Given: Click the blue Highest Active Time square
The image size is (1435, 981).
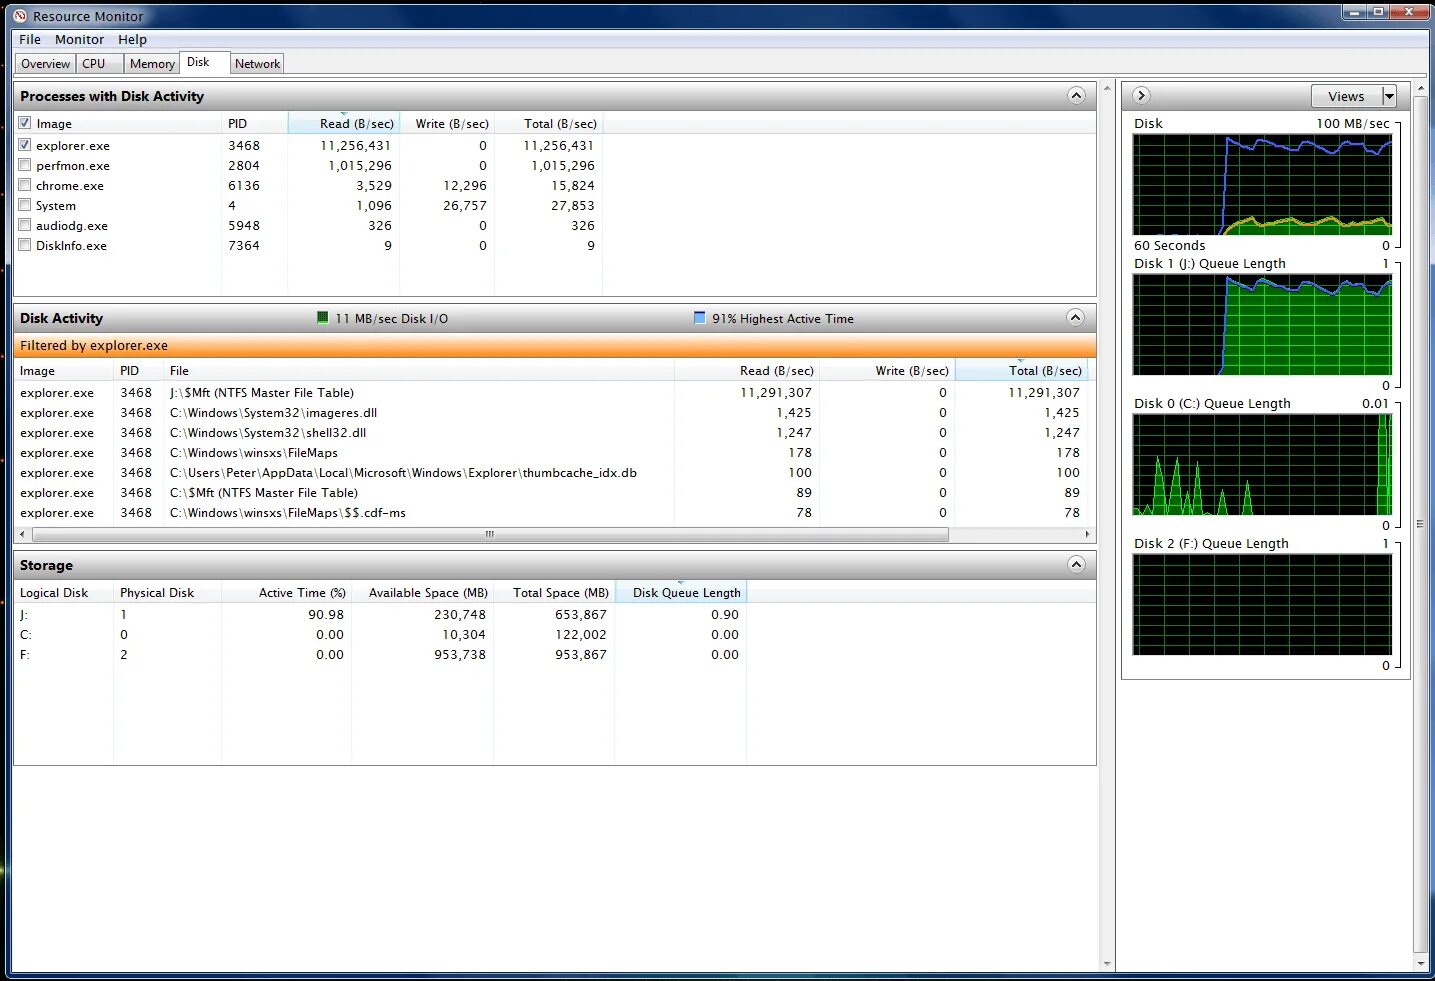Looking at the screenshot, I should coord(699,318).
